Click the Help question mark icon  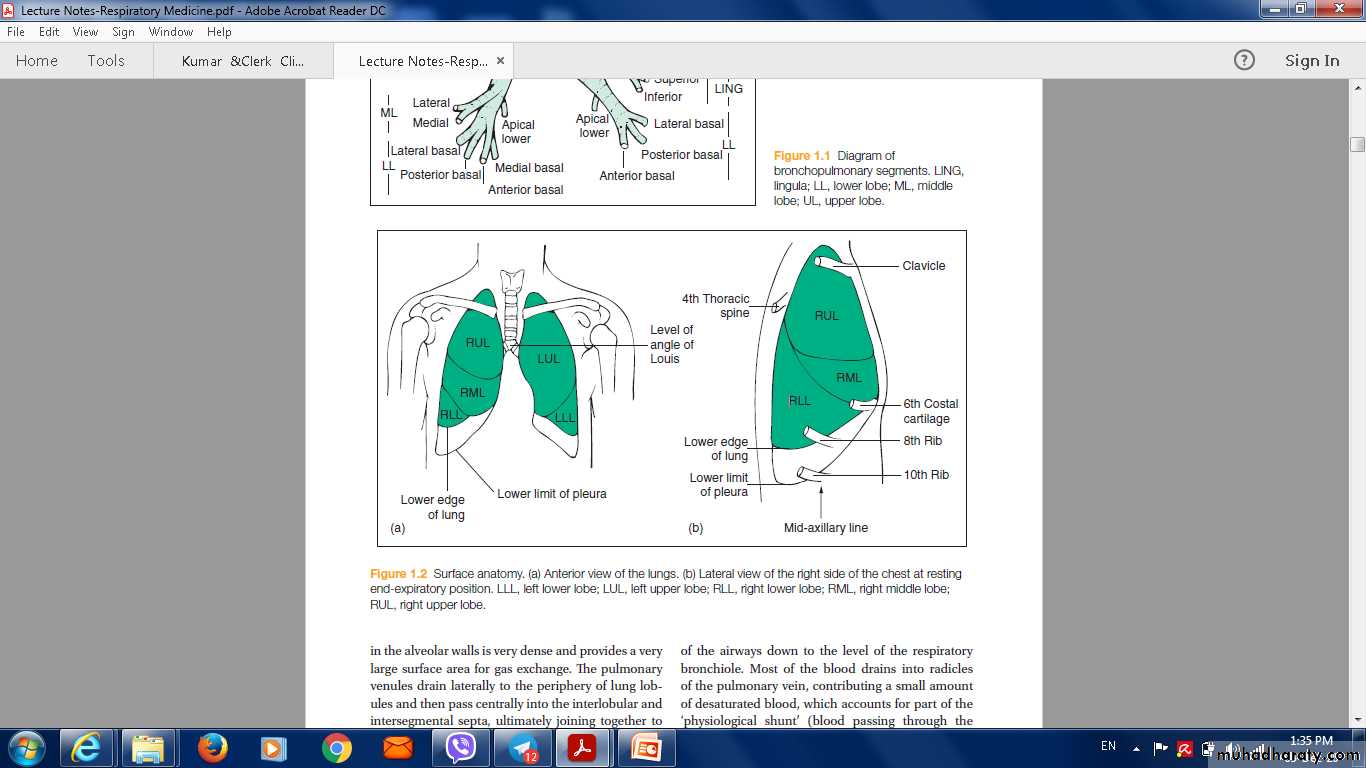pyautogui.click(x=1244, y=60)
